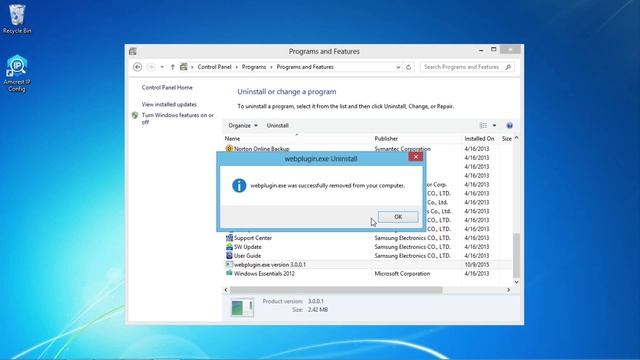
Task: Click the horizontal scroll left arrow
Action: (x=226, y=290)
